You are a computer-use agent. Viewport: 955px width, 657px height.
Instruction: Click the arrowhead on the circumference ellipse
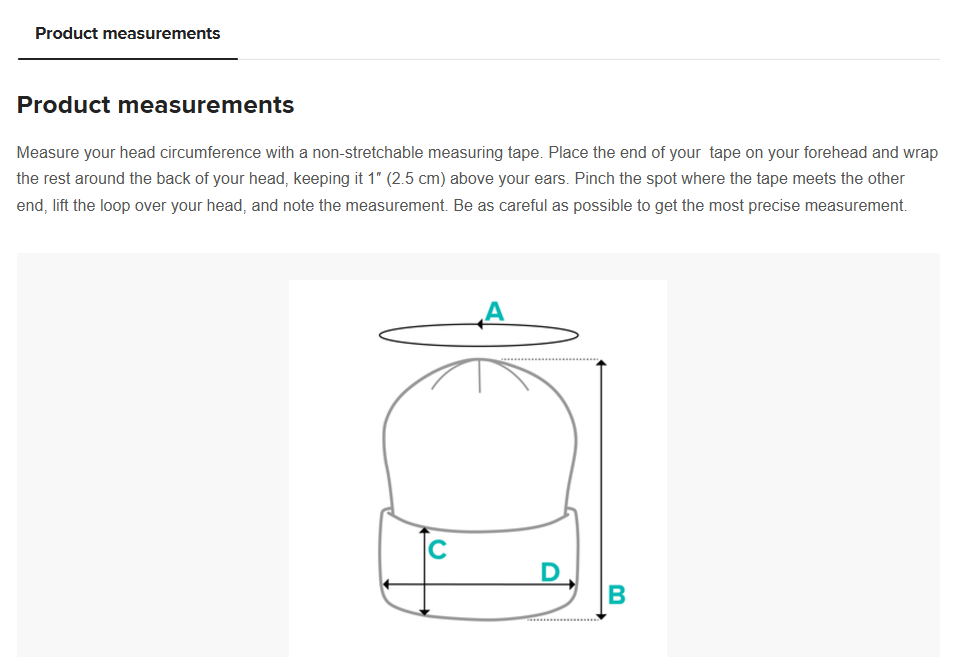coord(480,325)
